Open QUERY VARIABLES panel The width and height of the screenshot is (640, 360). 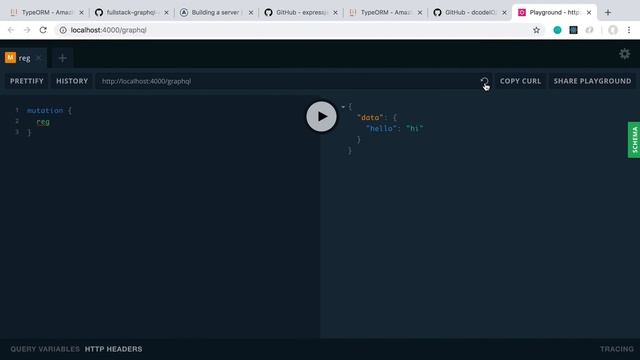pyautogui.click(x=45, y=349)
